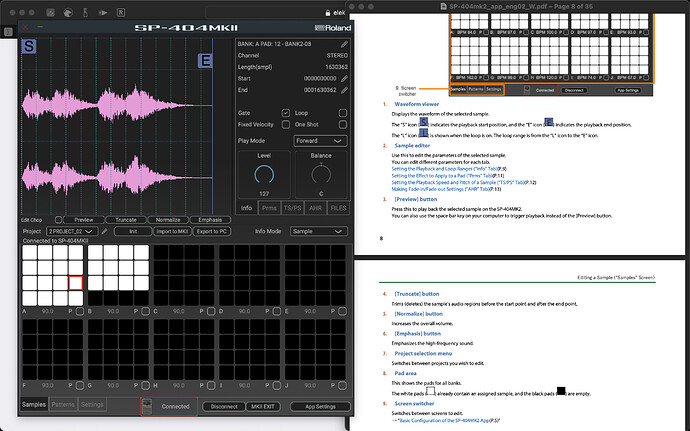
Task: Switch to the TS/PS tab
Action: click(292, 208)
